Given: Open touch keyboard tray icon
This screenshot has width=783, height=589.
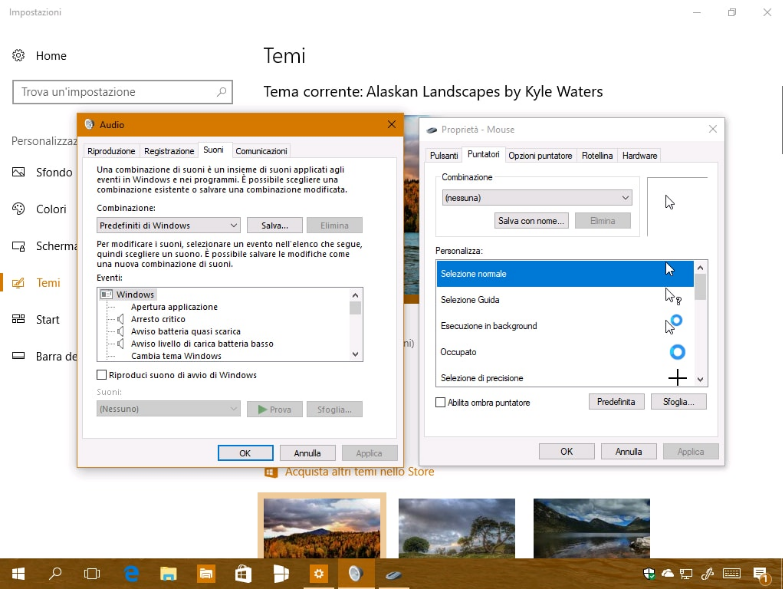Looking at the screenshot, I should tap(732, 574).
